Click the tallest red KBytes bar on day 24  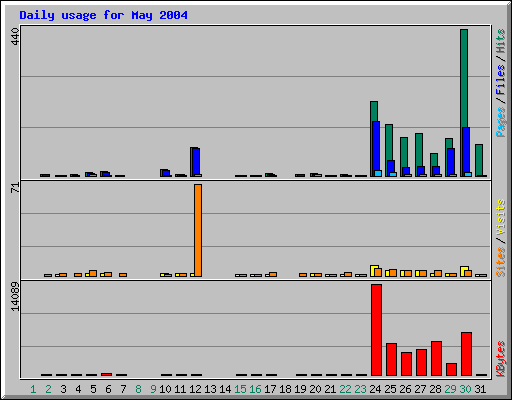point(376,330)
